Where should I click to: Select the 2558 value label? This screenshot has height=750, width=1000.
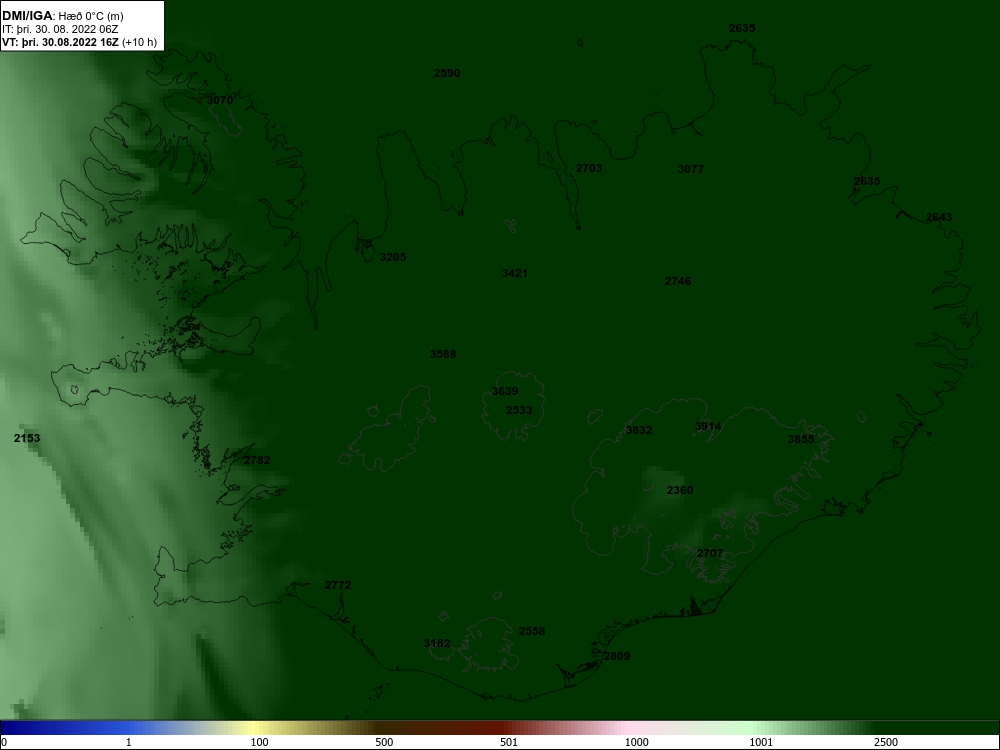pyautogui.click(x=532, y=631)
